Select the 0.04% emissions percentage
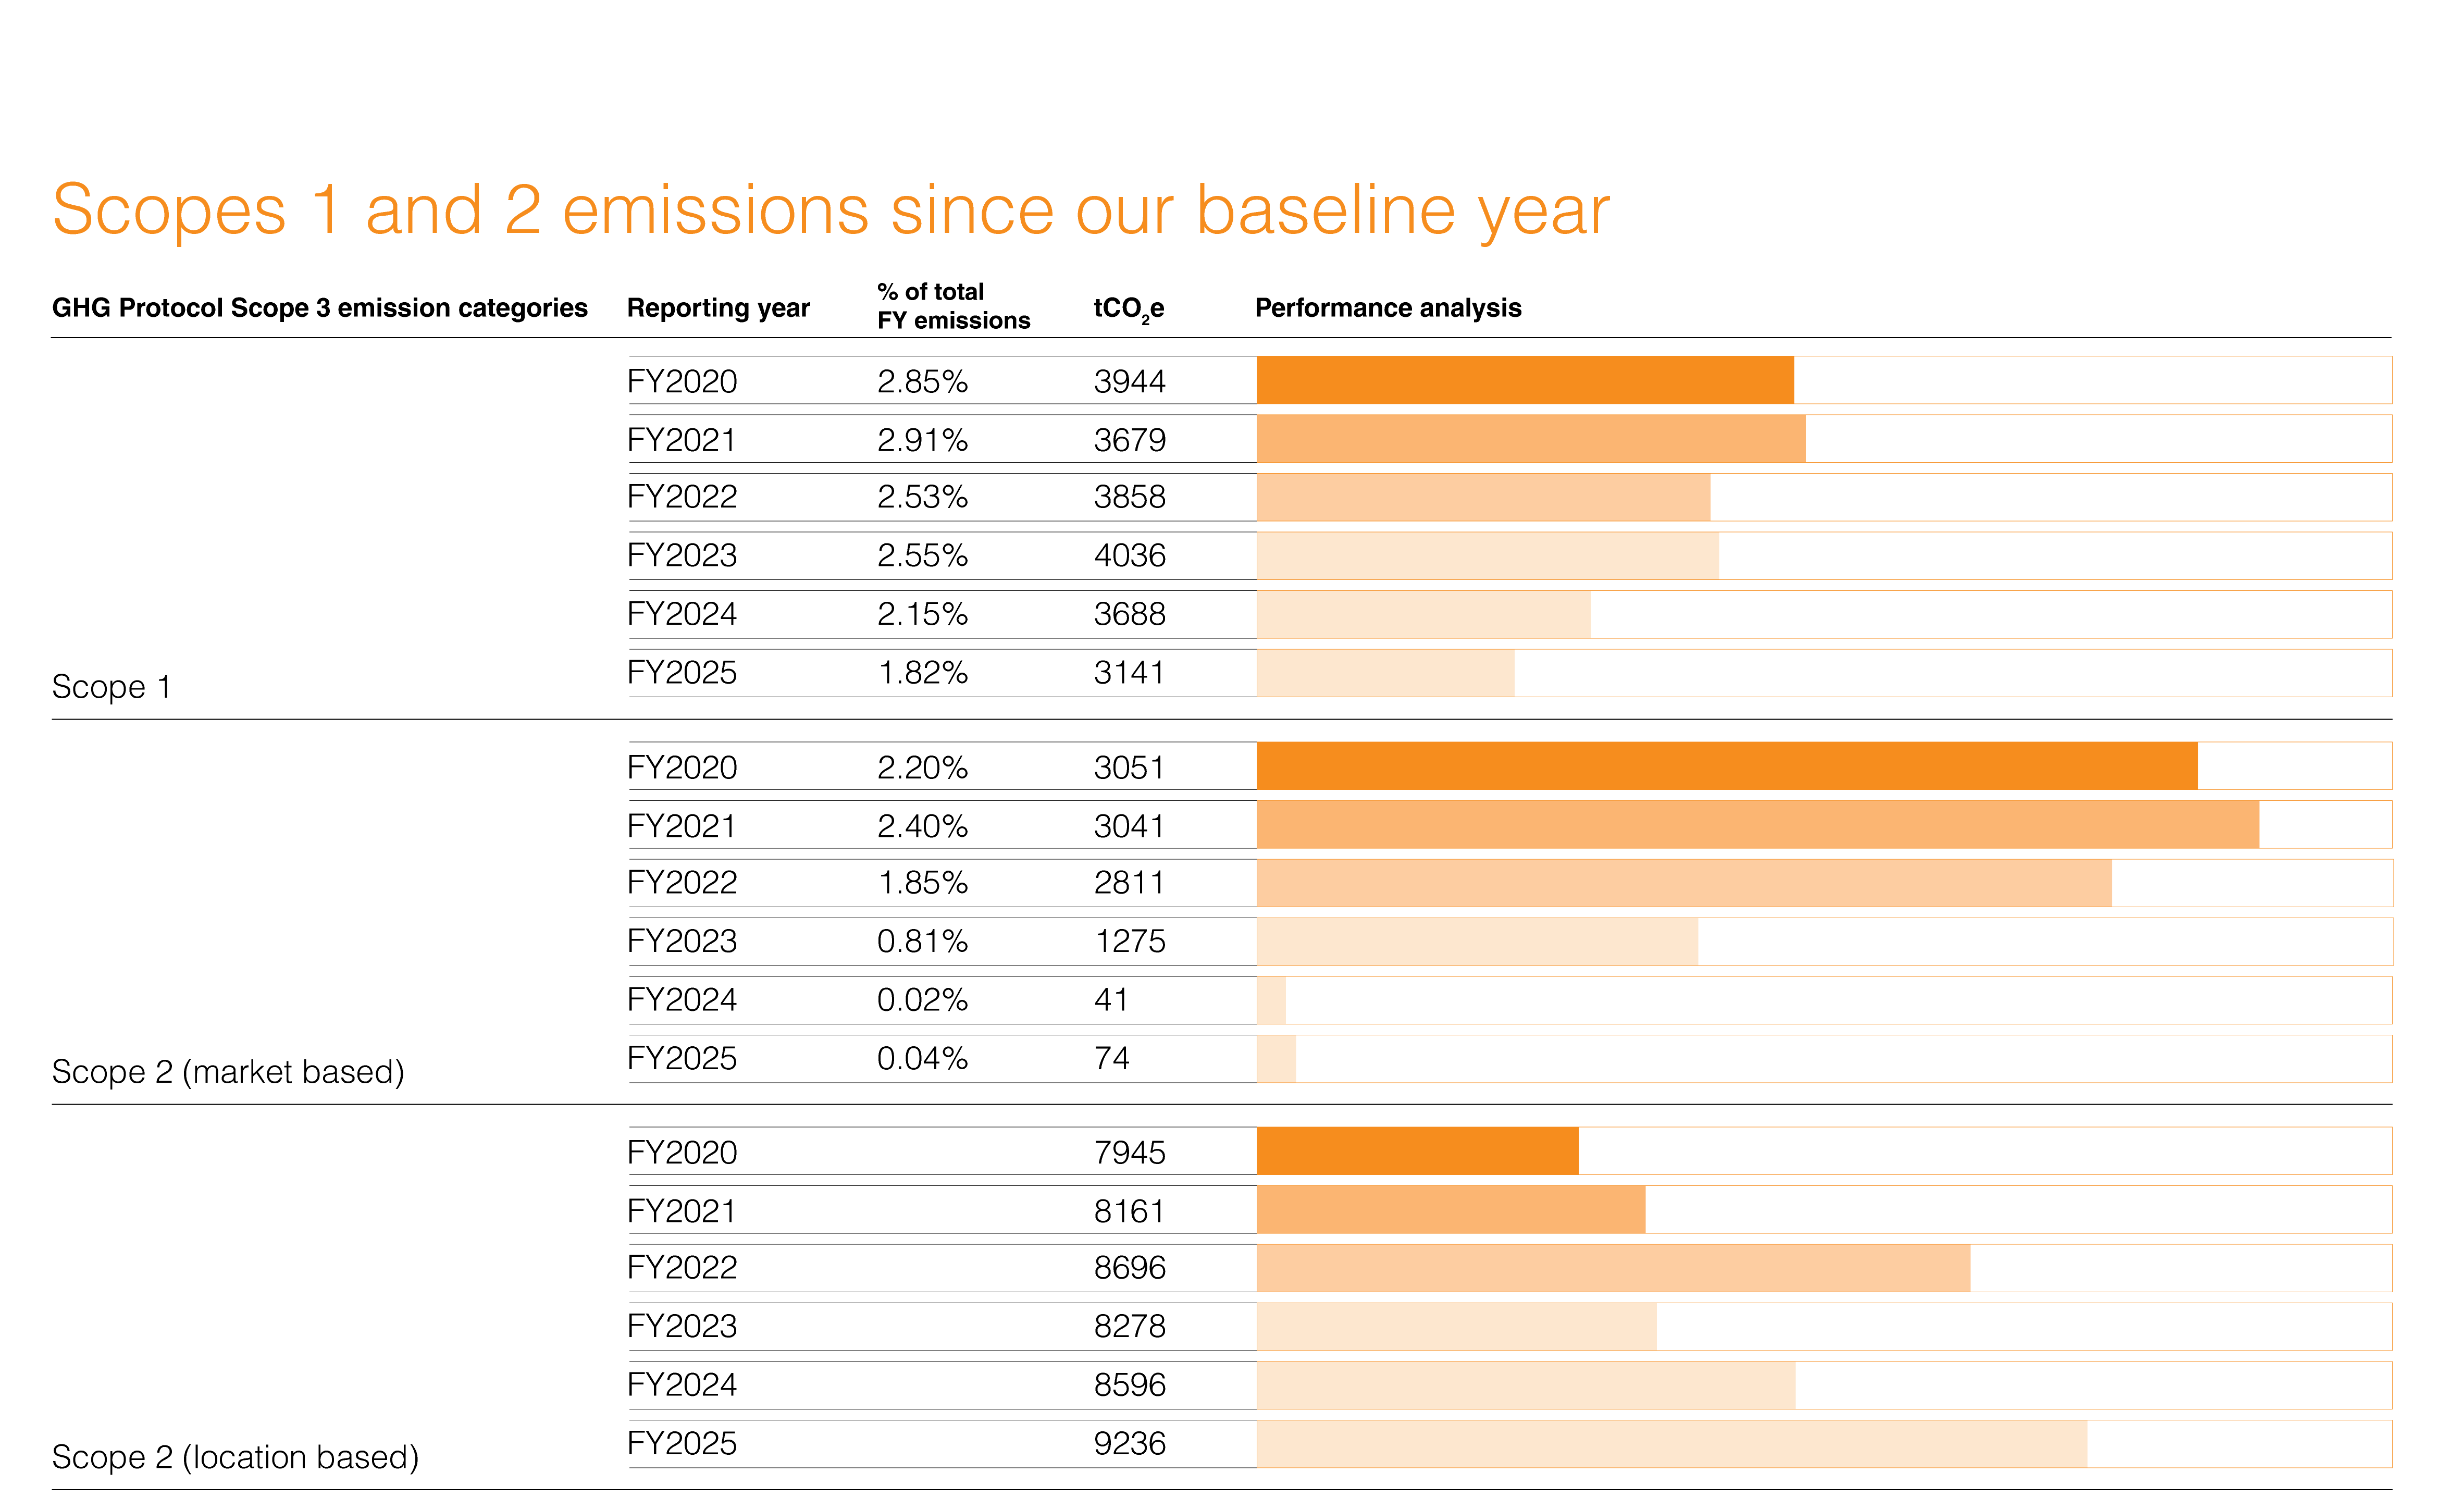Viewport: 2464px width, 1510px height. (x=922, y=1058)
